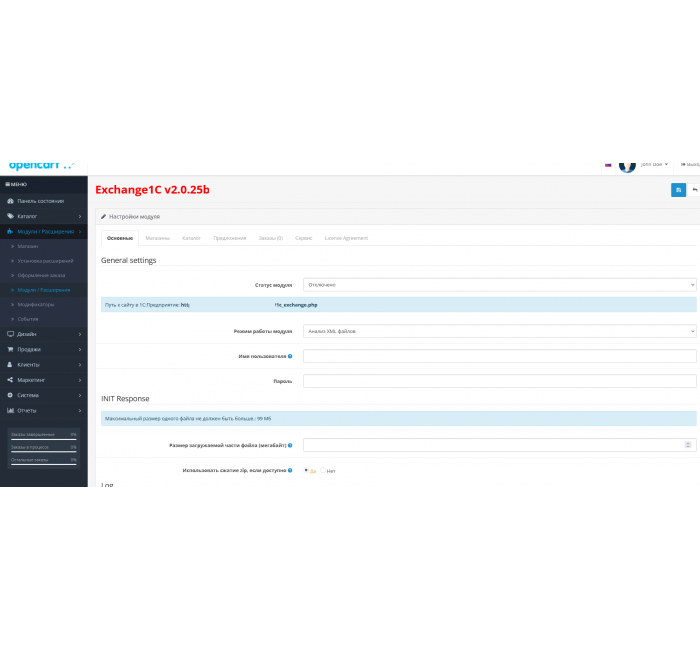Viewport: 700px width, 650px height.
Task: Click the cart icon next to Продажи
Action: click(x=10, y=349)
